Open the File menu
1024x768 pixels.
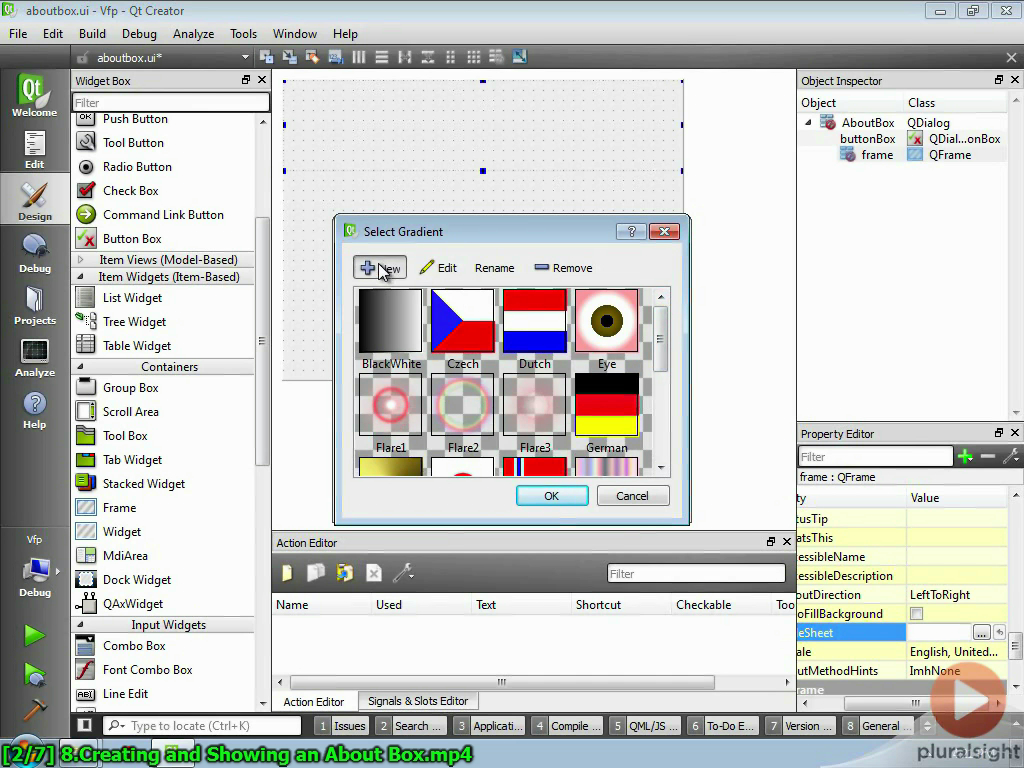(x=18, y=33)
